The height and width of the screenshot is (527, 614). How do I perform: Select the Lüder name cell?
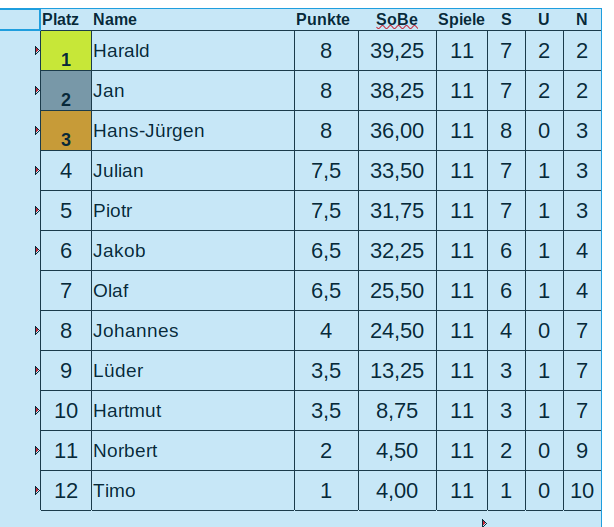pos(192,371)
